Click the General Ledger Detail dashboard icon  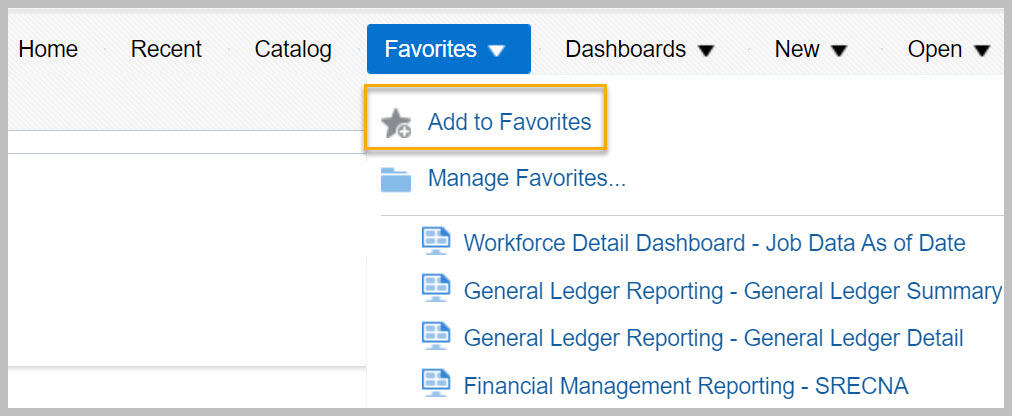436,336
